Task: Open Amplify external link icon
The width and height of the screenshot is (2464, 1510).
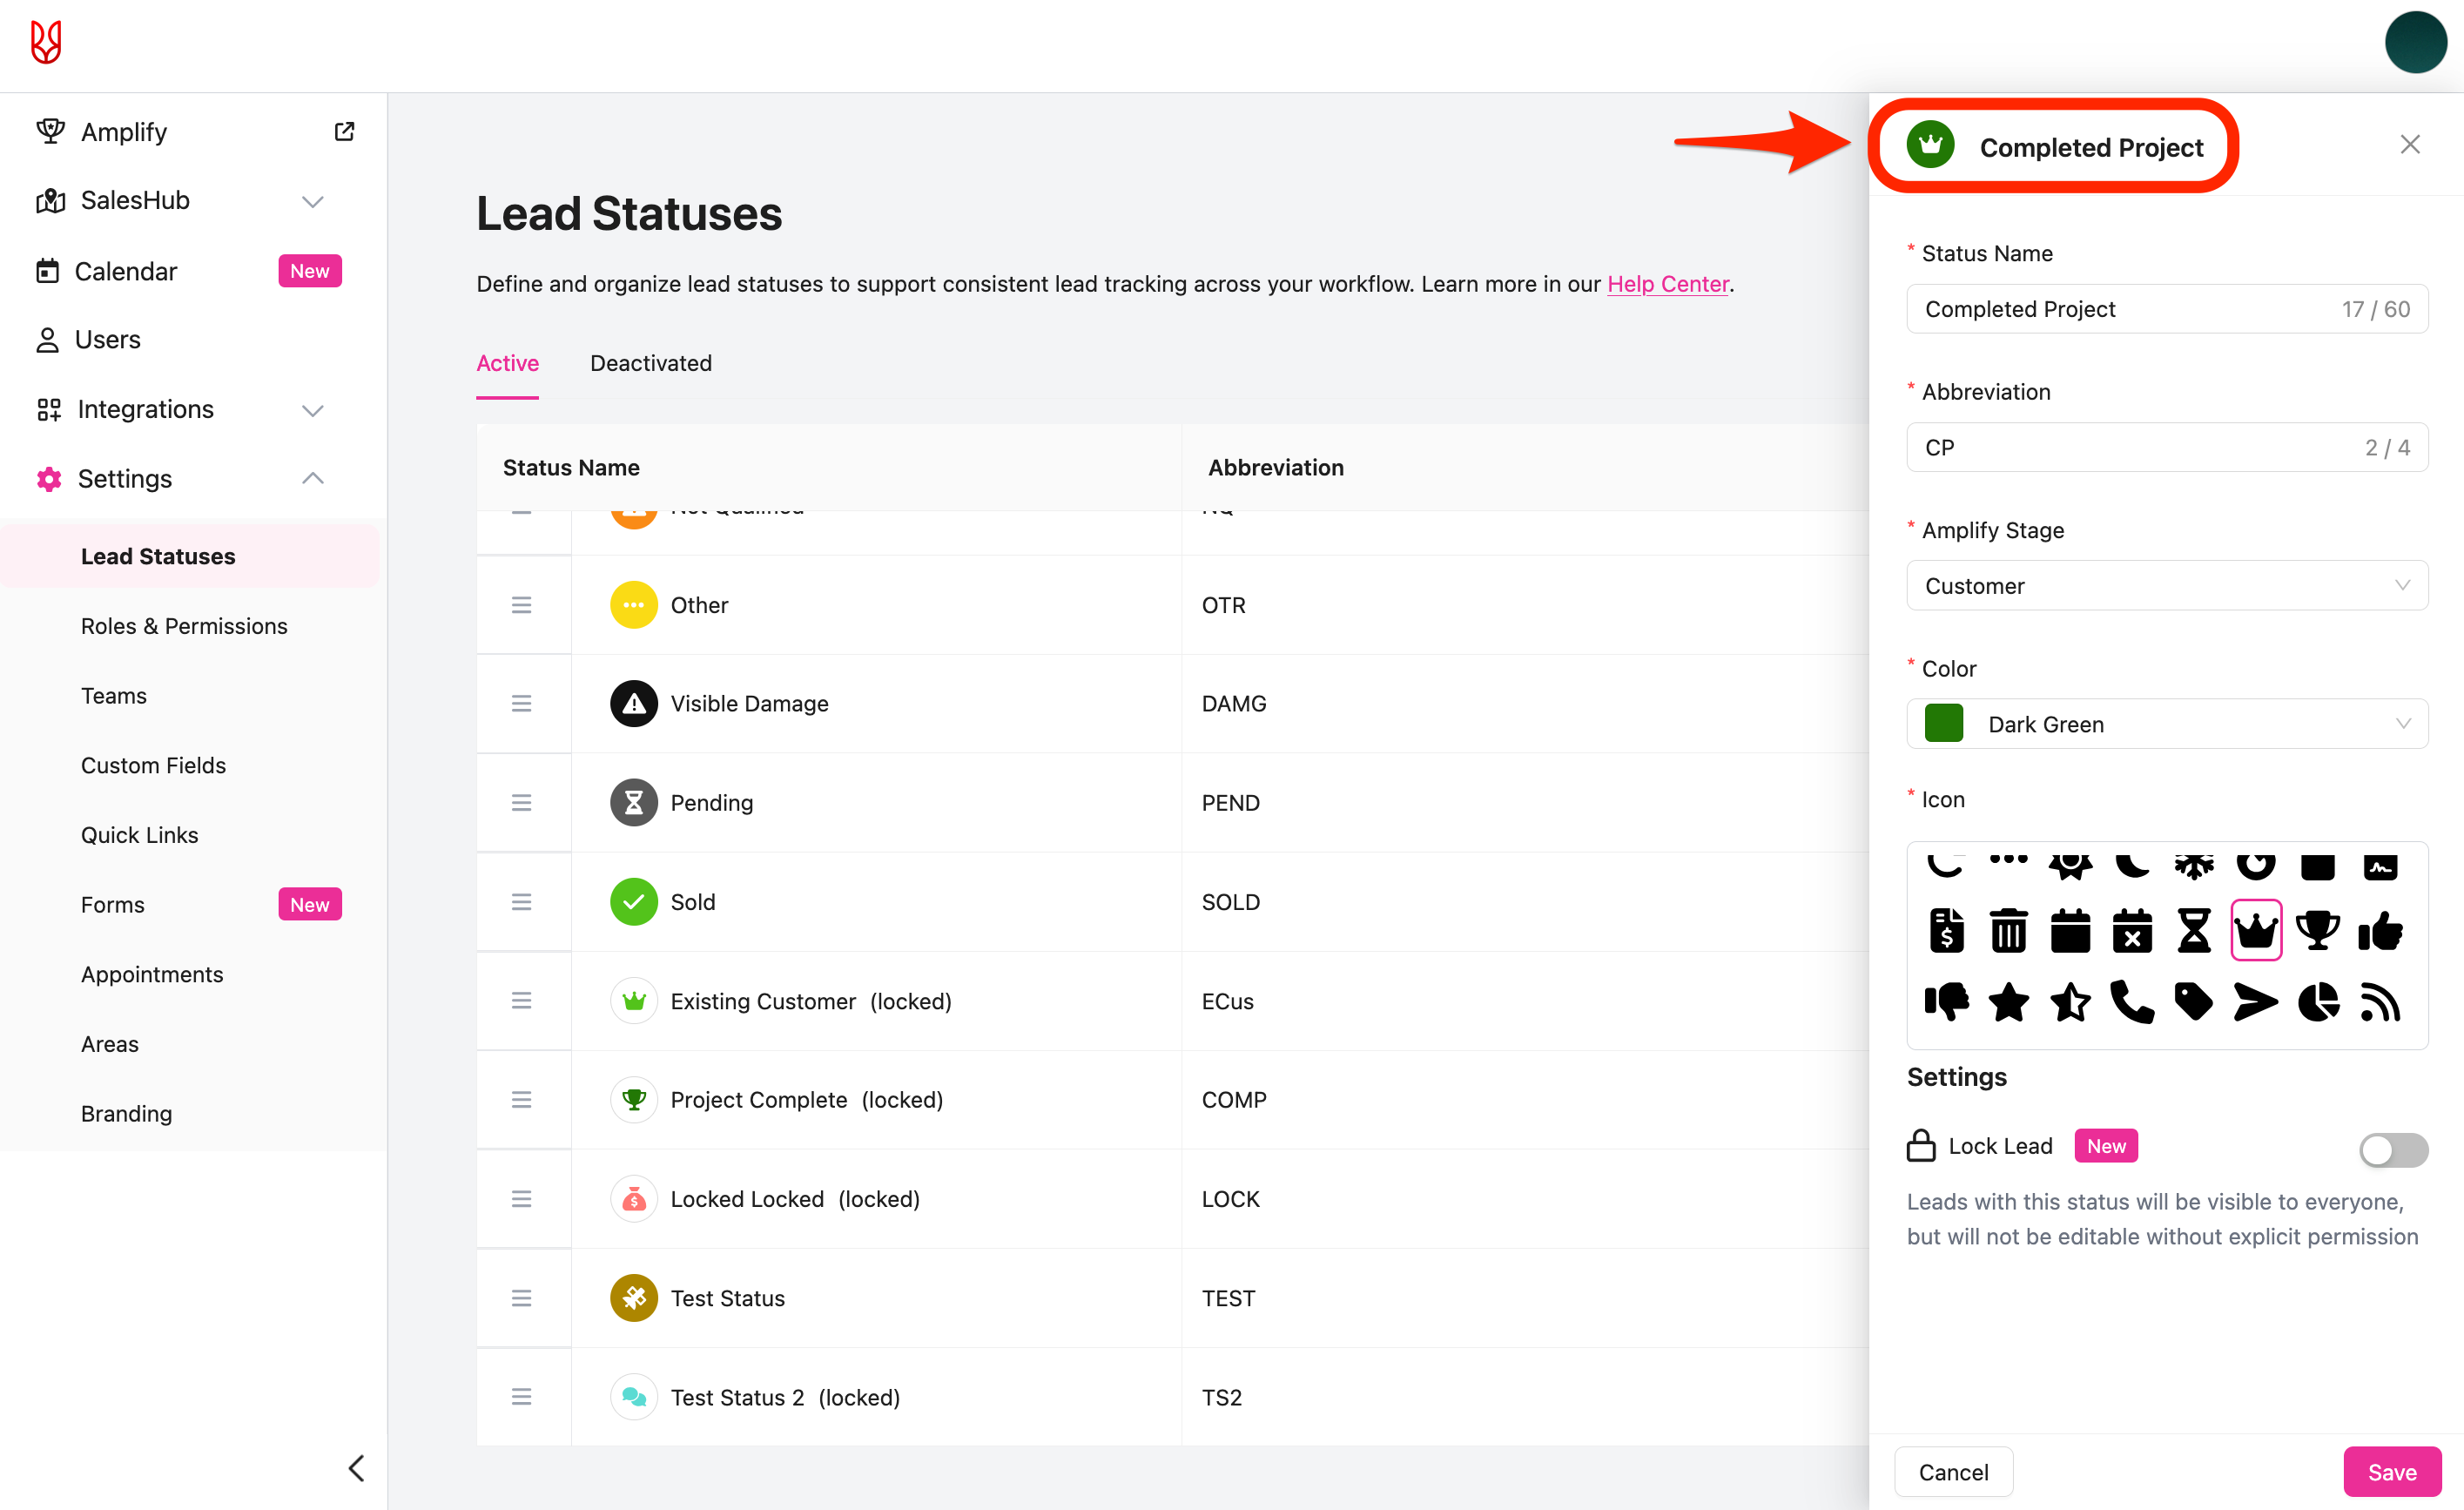Action: click(344, 131)
